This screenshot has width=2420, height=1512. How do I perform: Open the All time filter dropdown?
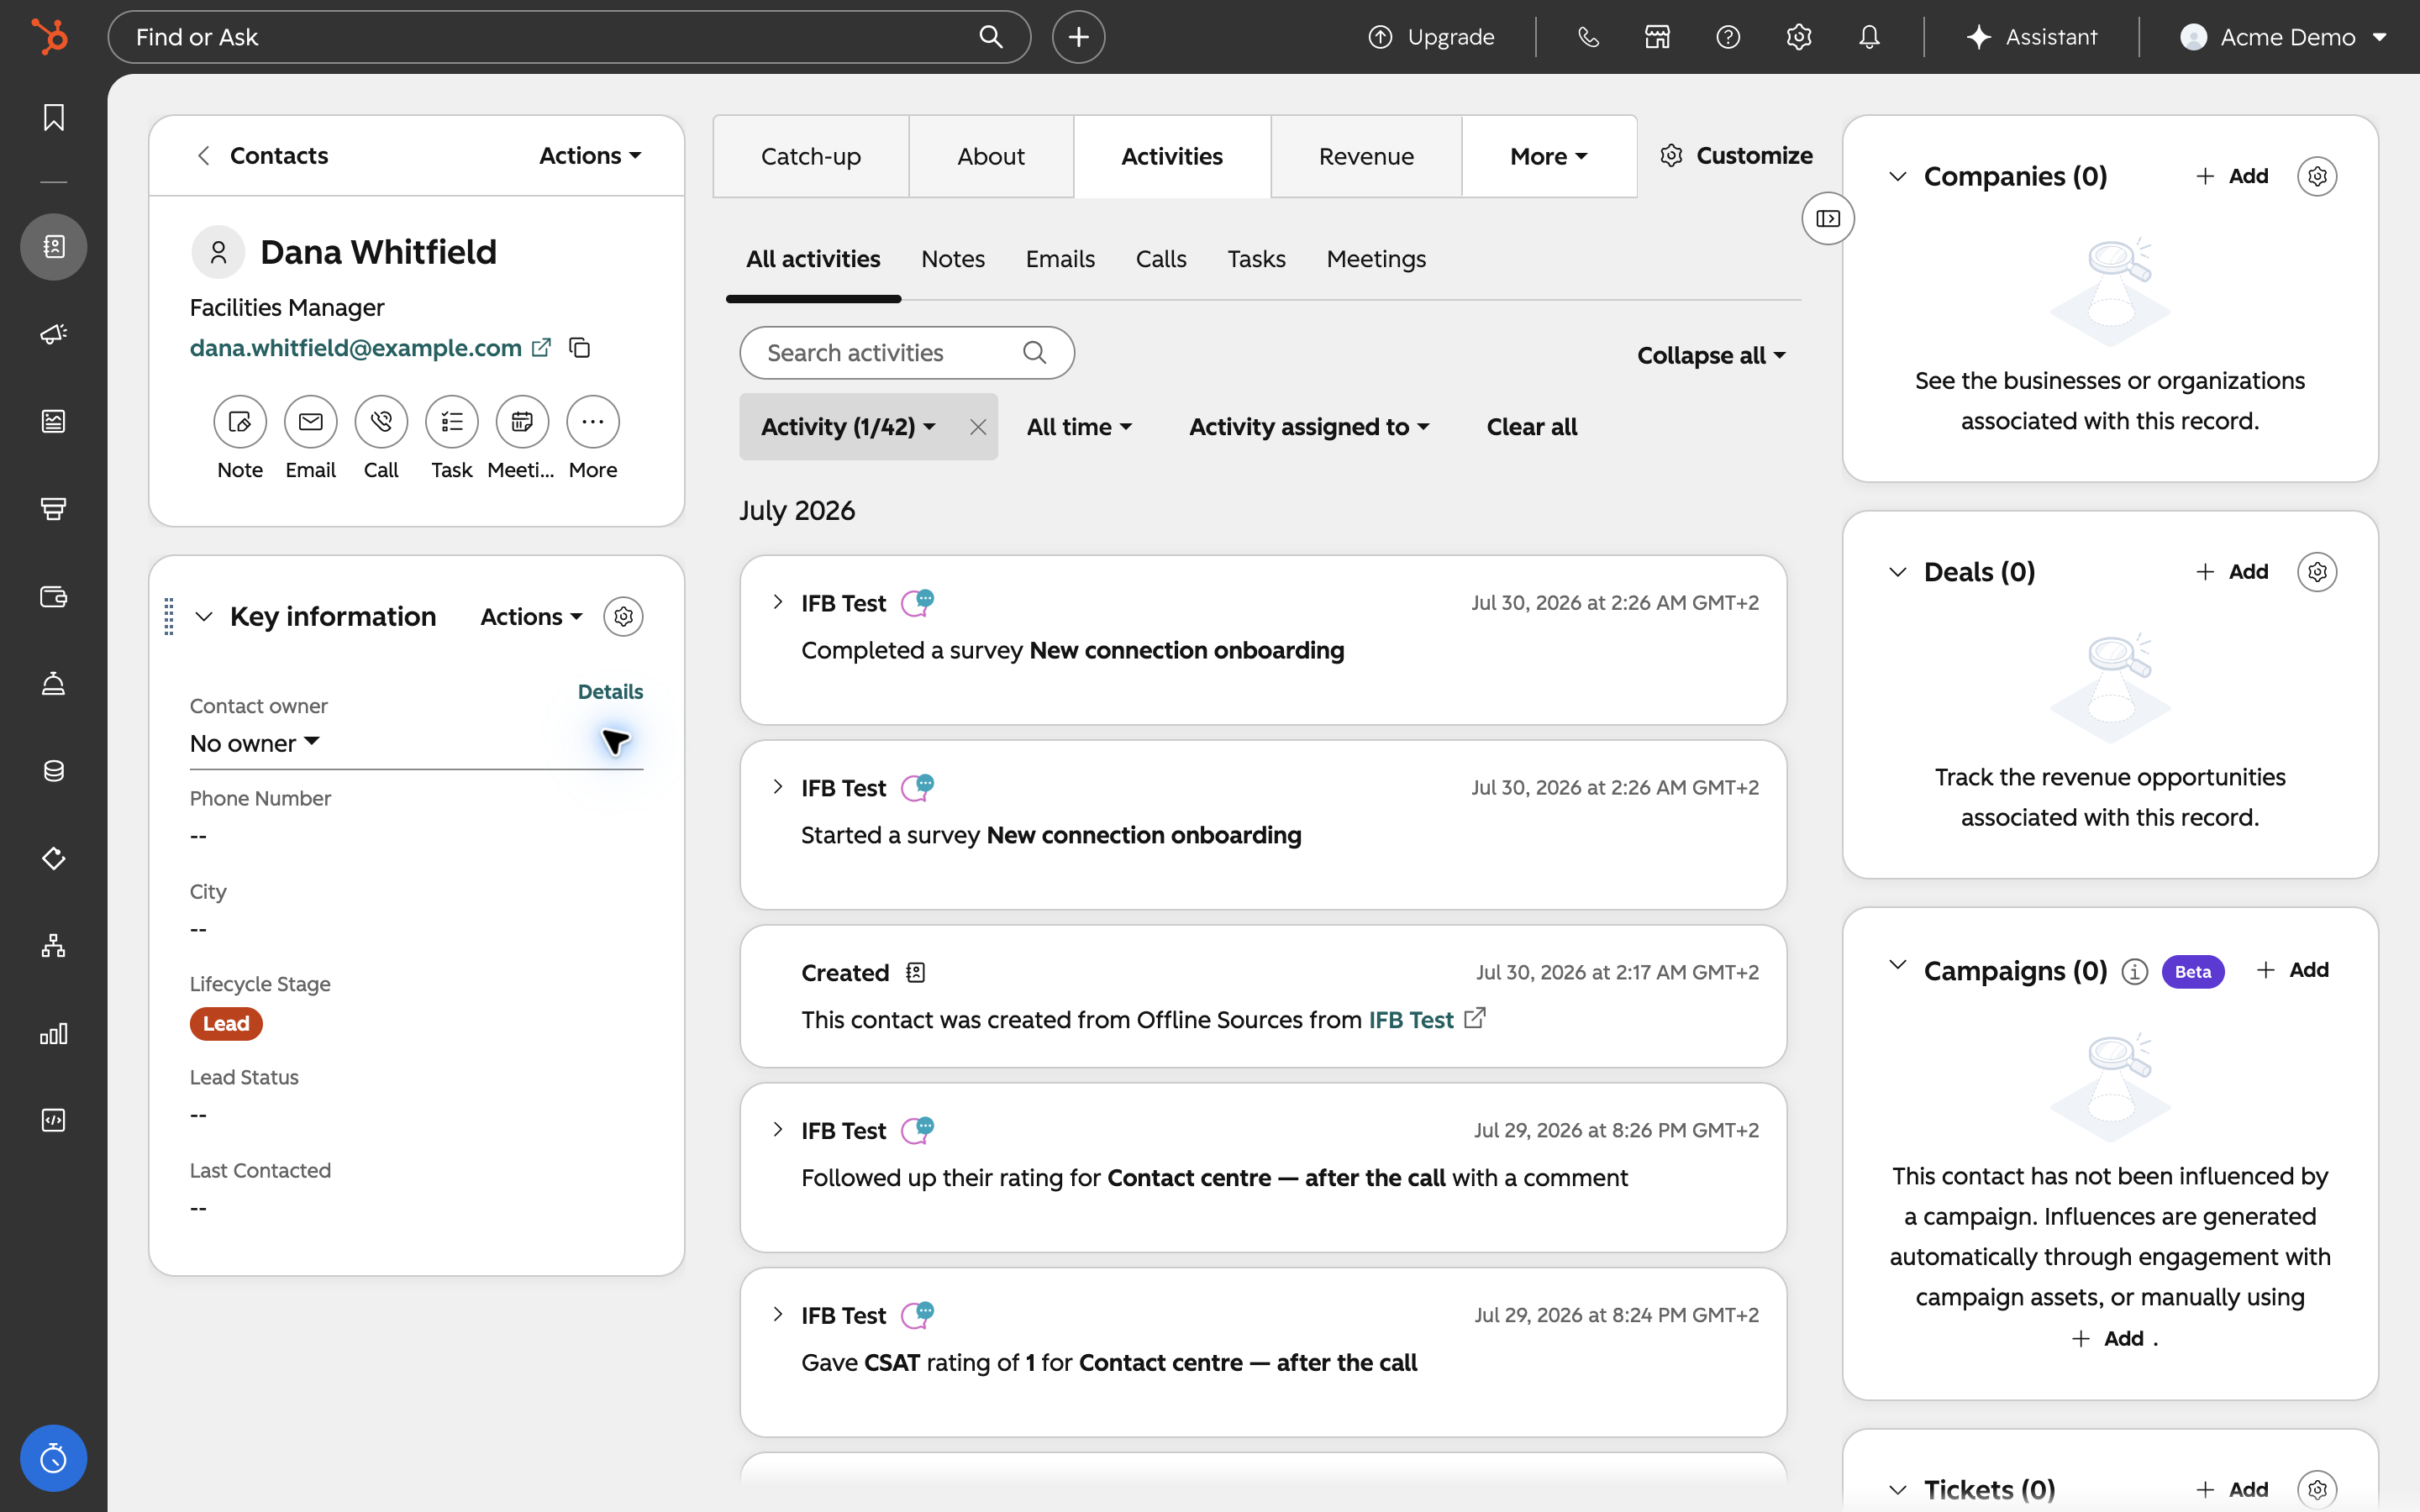point(1079,427)
